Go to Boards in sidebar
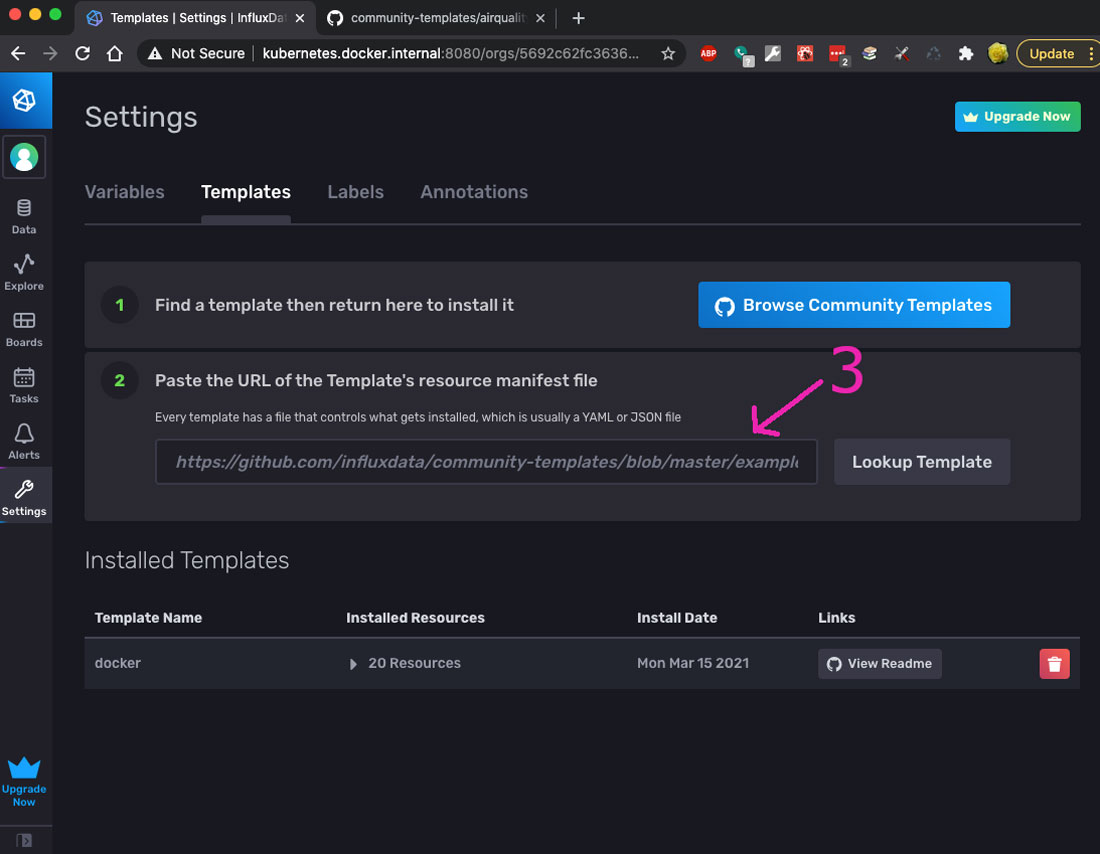 (x=24, y=329)
